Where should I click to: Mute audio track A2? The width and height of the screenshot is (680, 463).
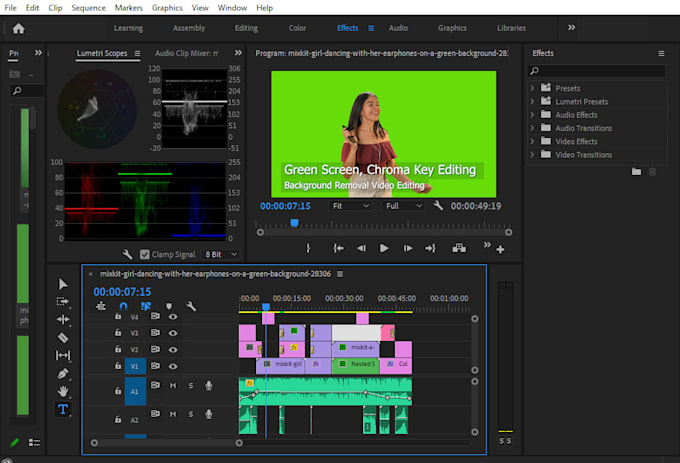[173, 414]
